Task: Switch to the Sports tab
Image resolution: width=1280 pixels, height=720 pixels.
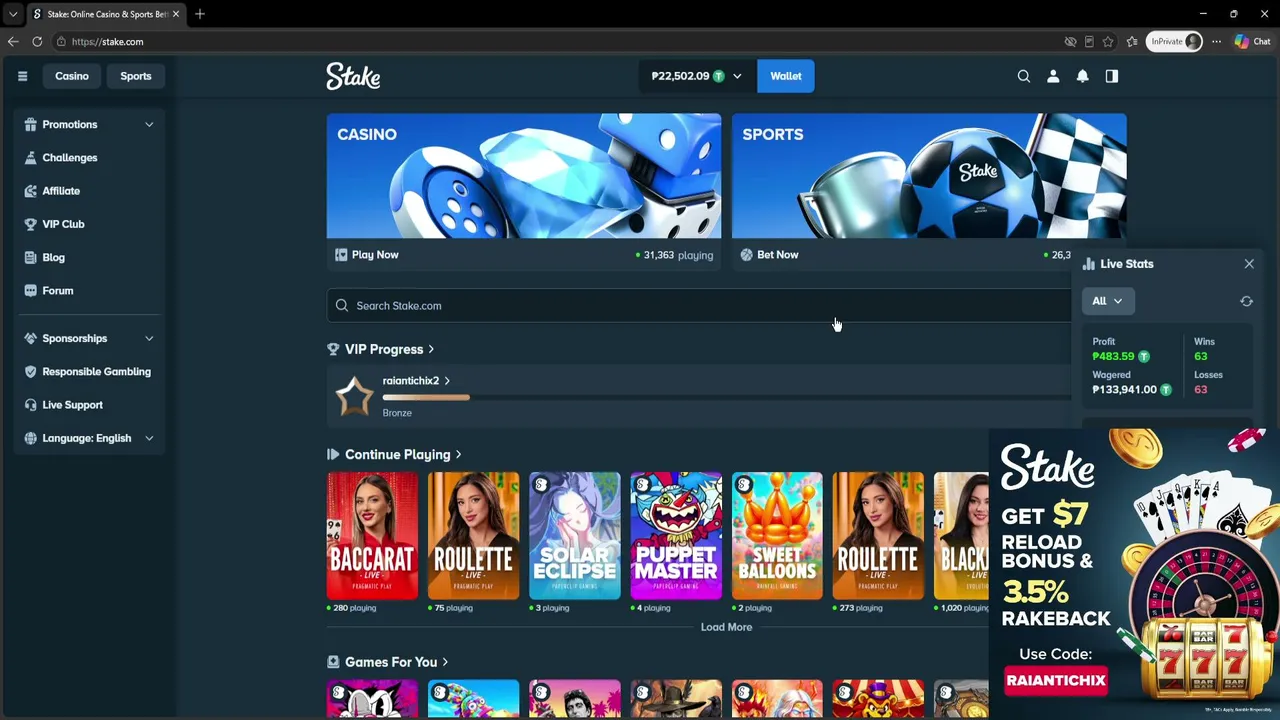Action: point(136,76)
